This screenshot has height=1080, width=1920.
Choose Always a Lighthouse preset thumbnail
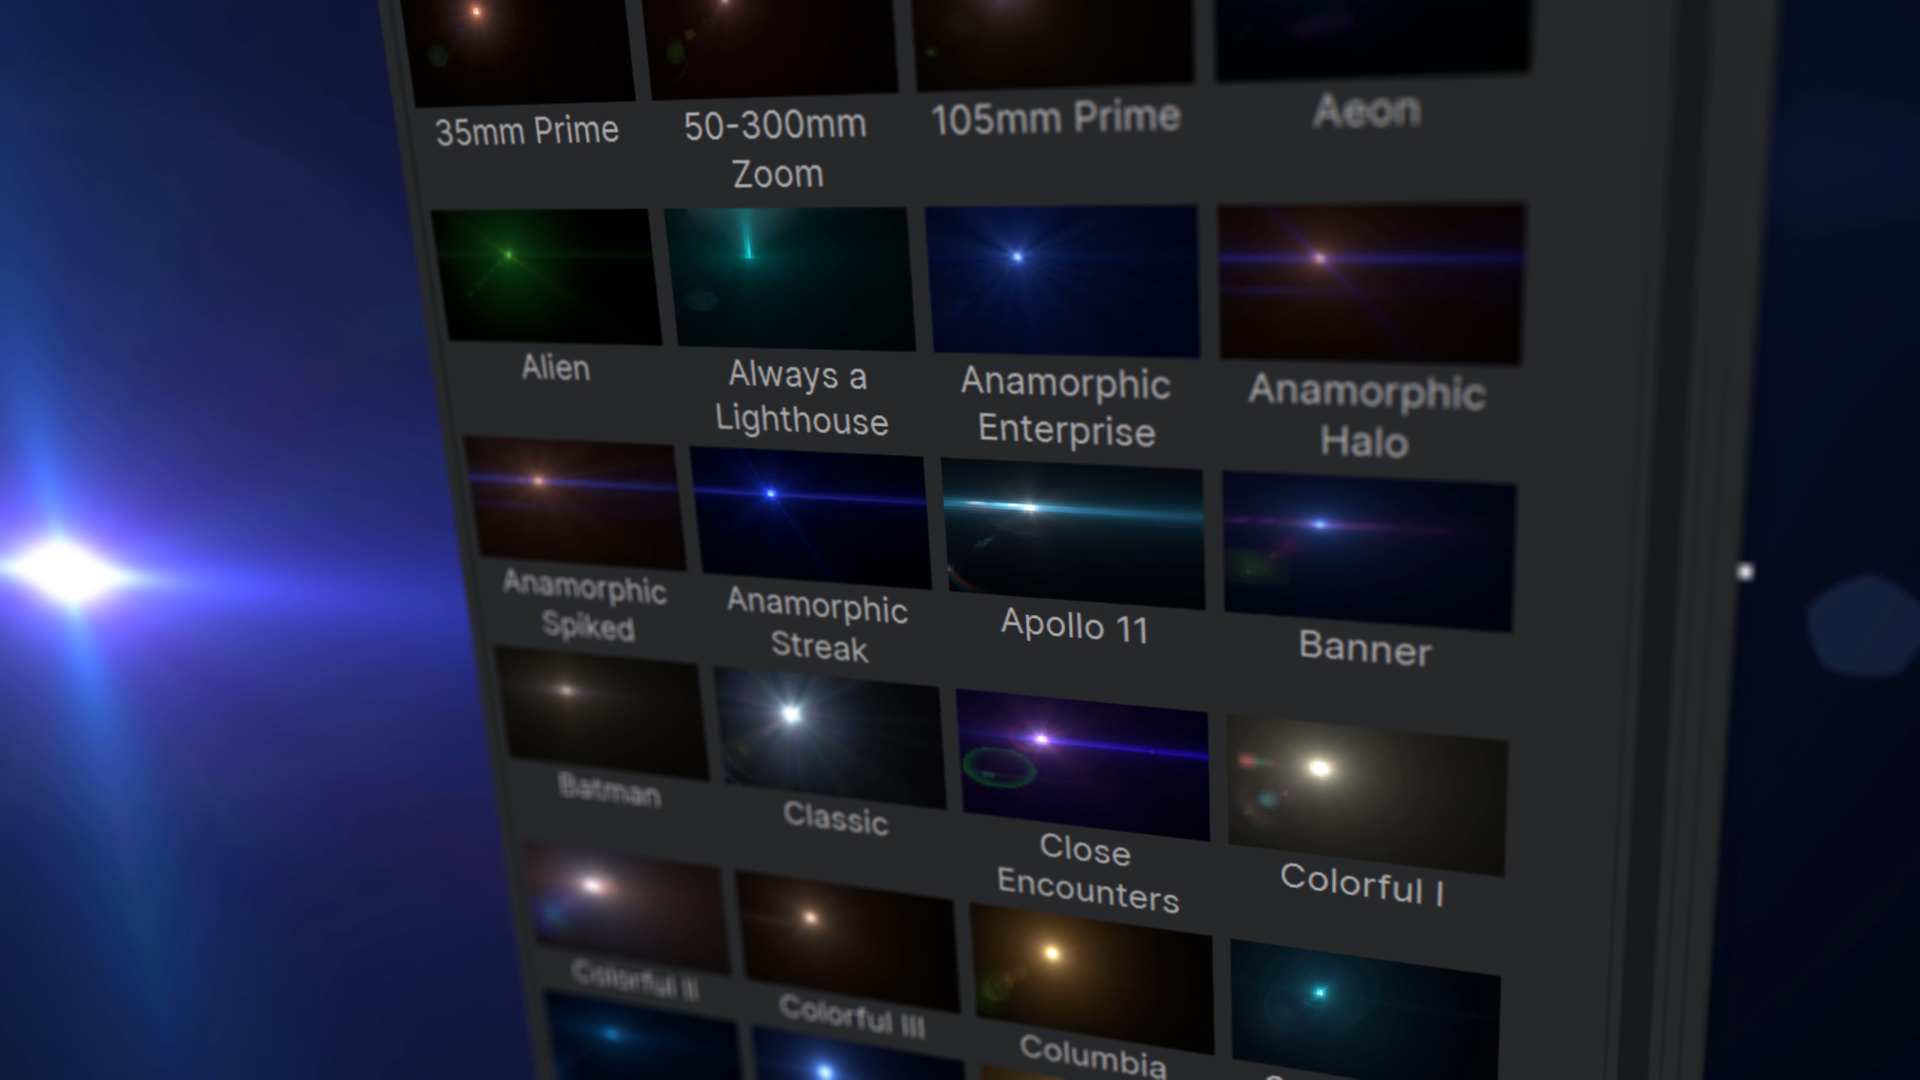point(791,279)
